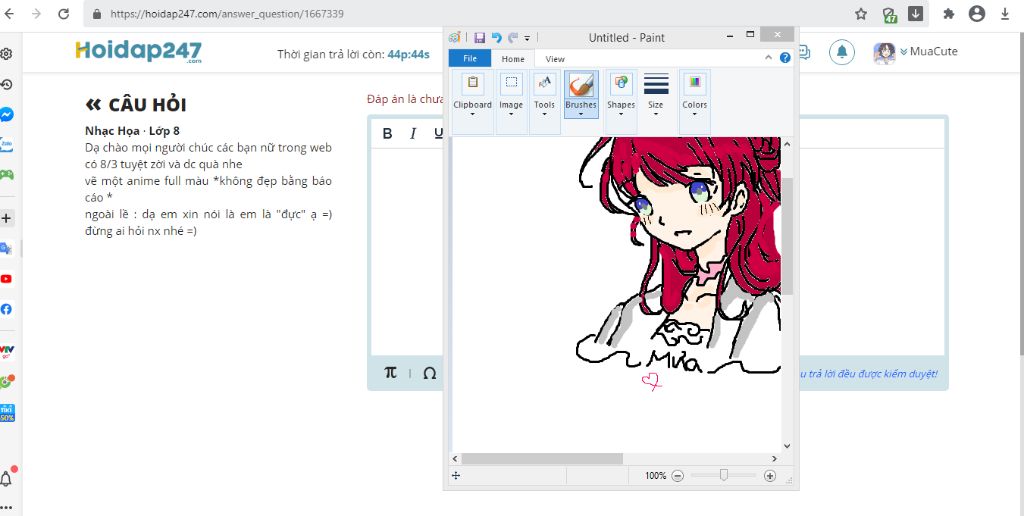Insert formula with the π button
The image size is (1024, 516).
coord(391,373)
